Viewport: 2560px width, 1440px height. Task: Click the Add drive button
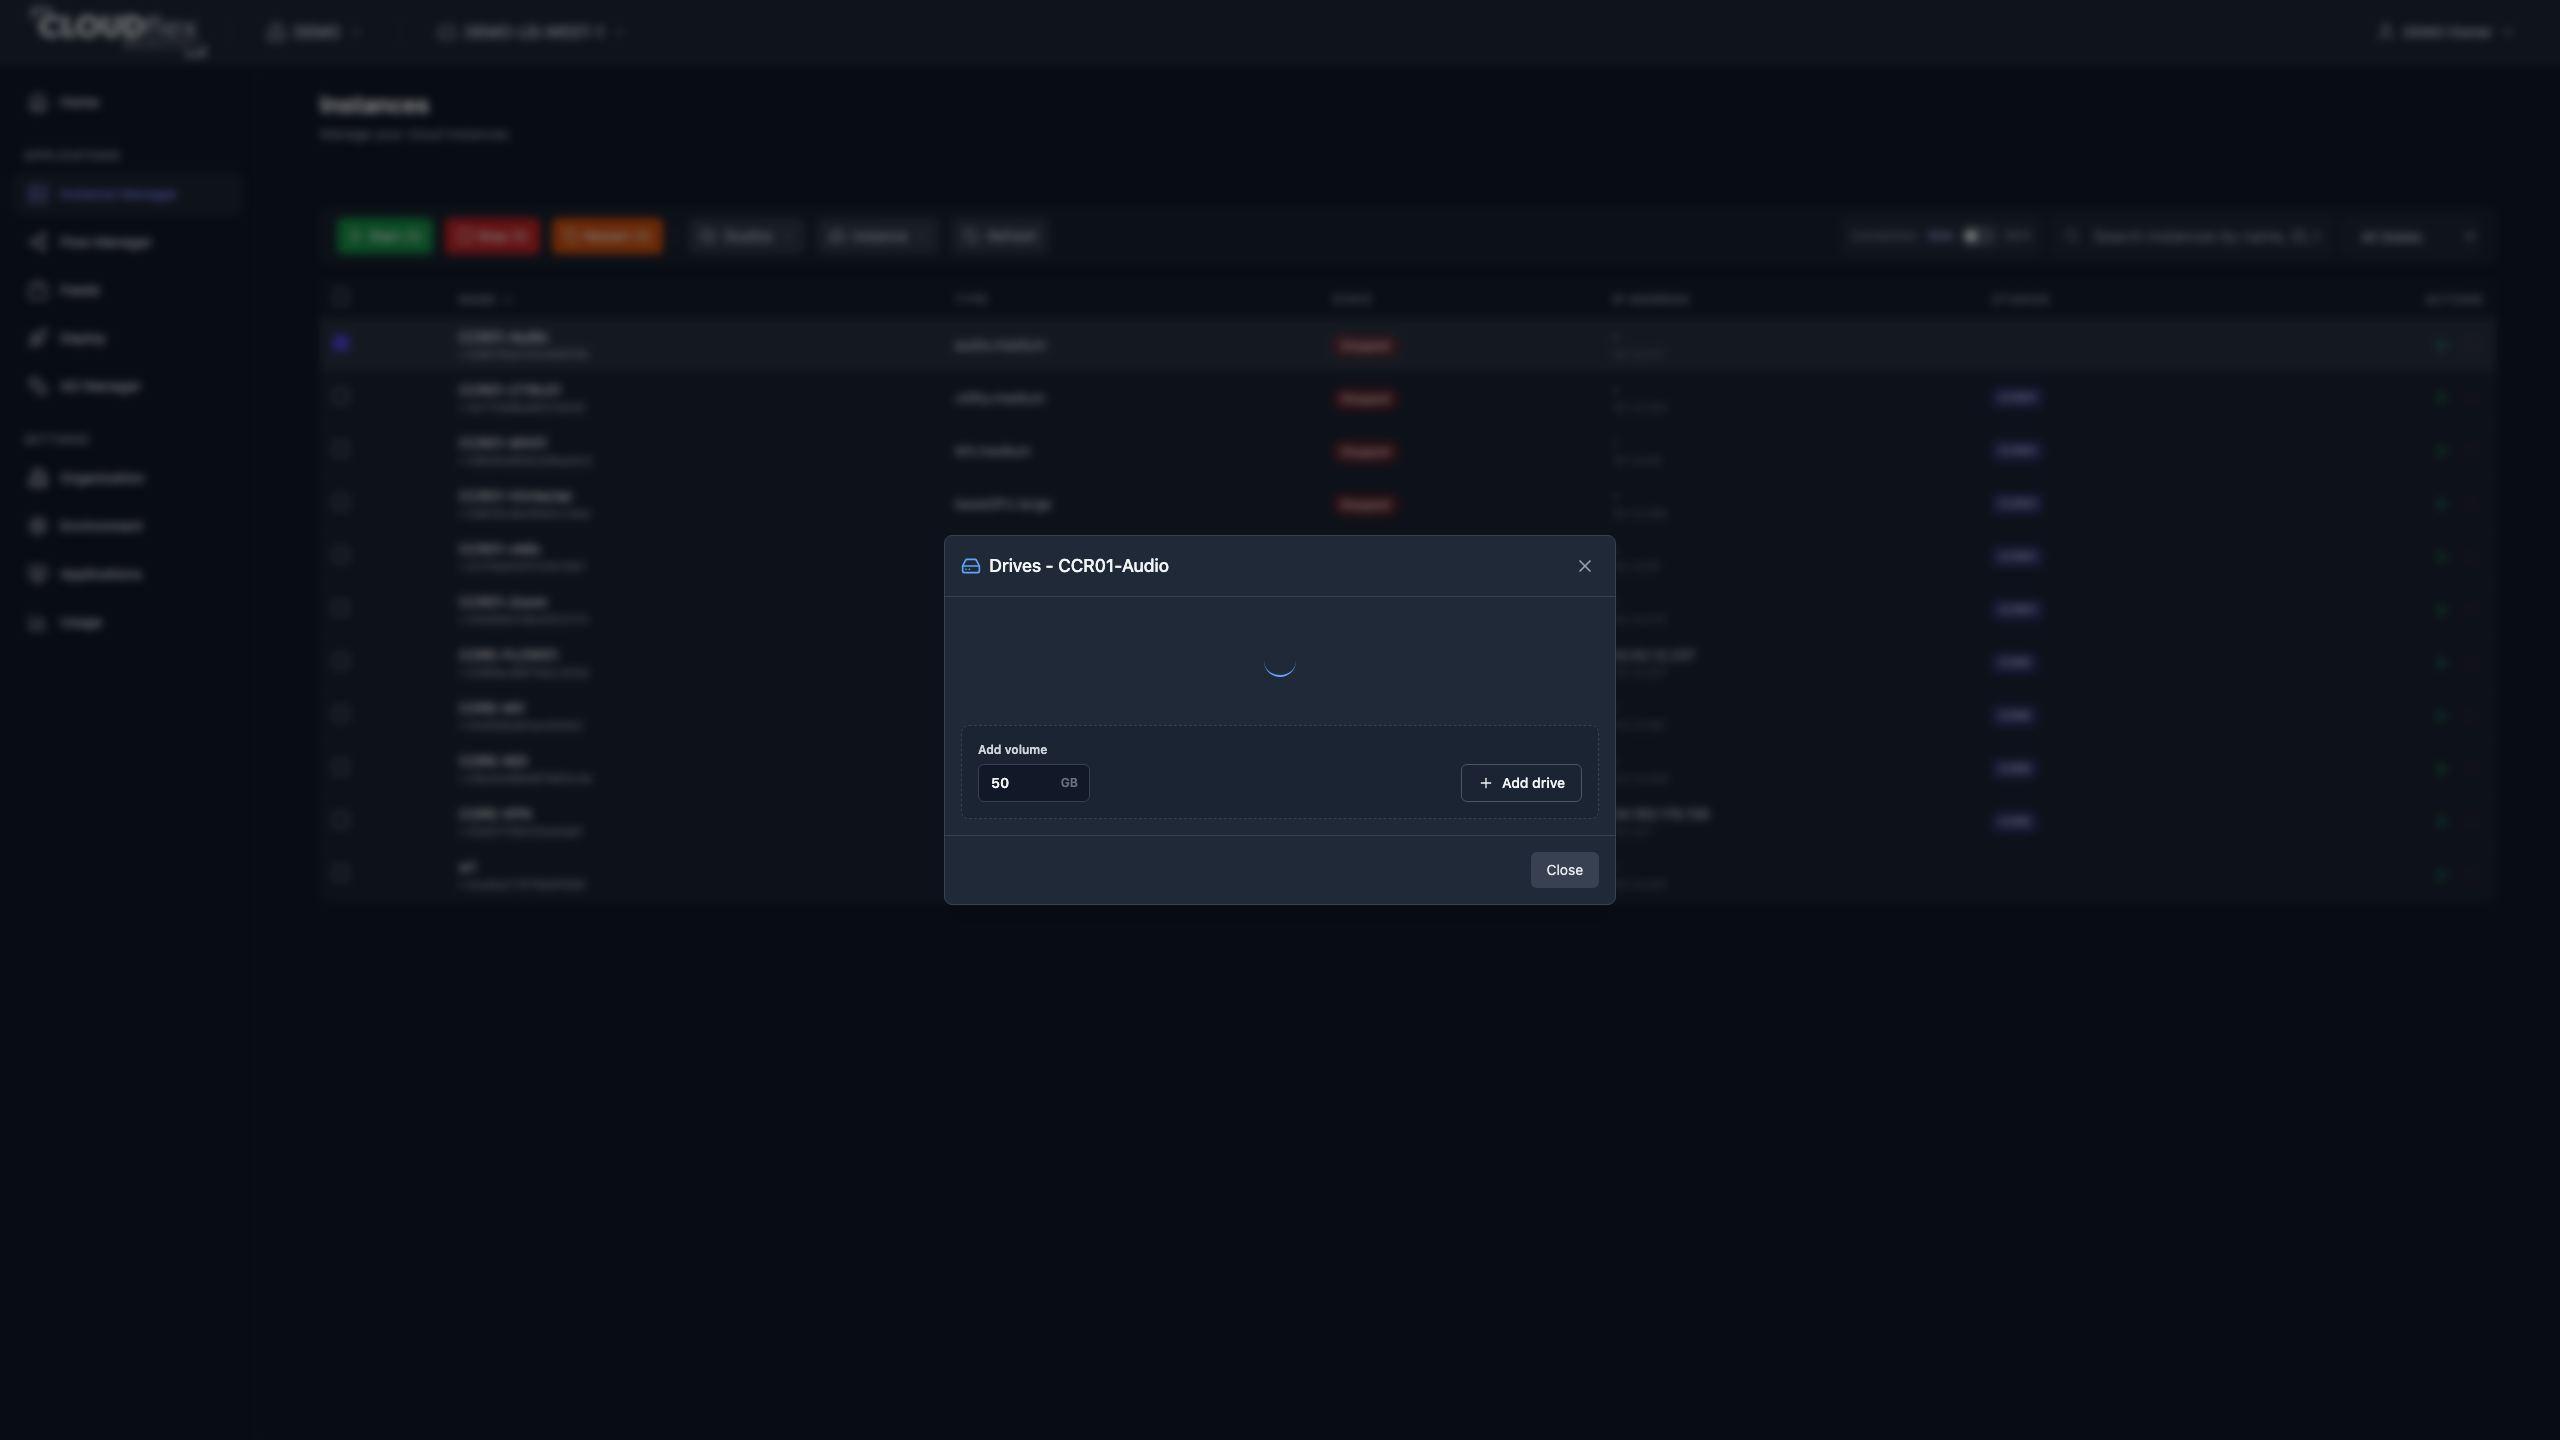(1521, 783)
